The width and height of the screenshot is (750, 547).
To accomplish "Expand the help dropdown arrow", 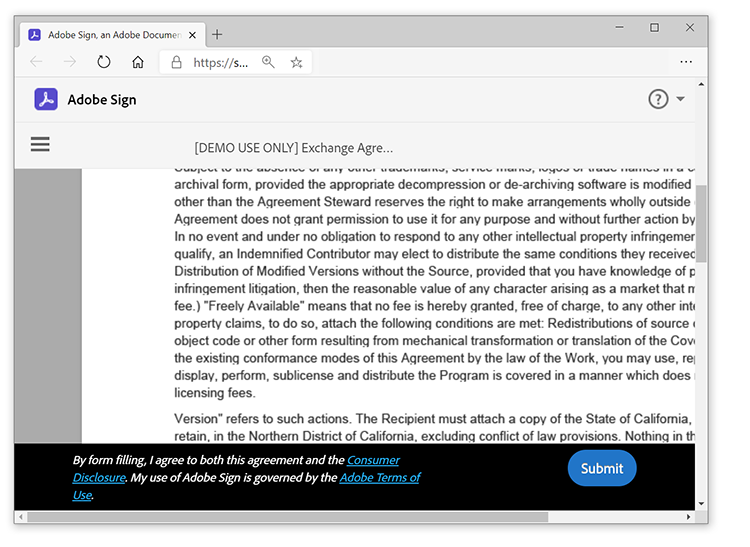I will [x=680, y=99].
